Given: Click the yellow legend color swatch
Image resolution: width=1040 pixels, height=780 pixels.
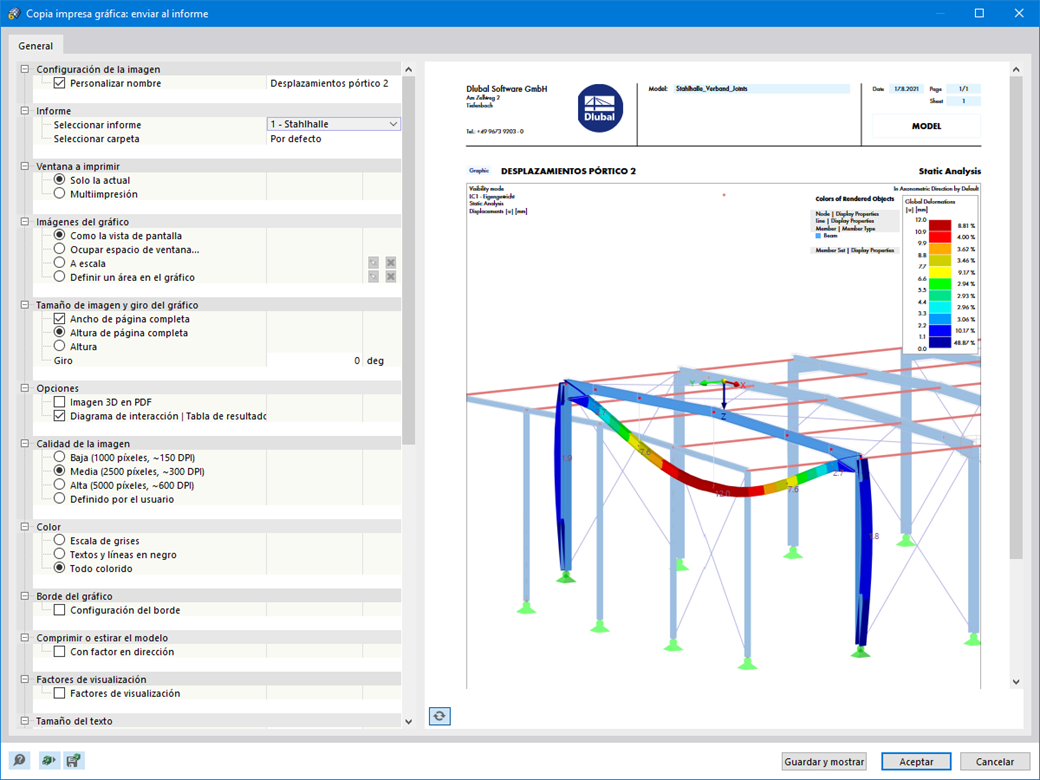Looking at the screenshot, I should pos(940,272).
